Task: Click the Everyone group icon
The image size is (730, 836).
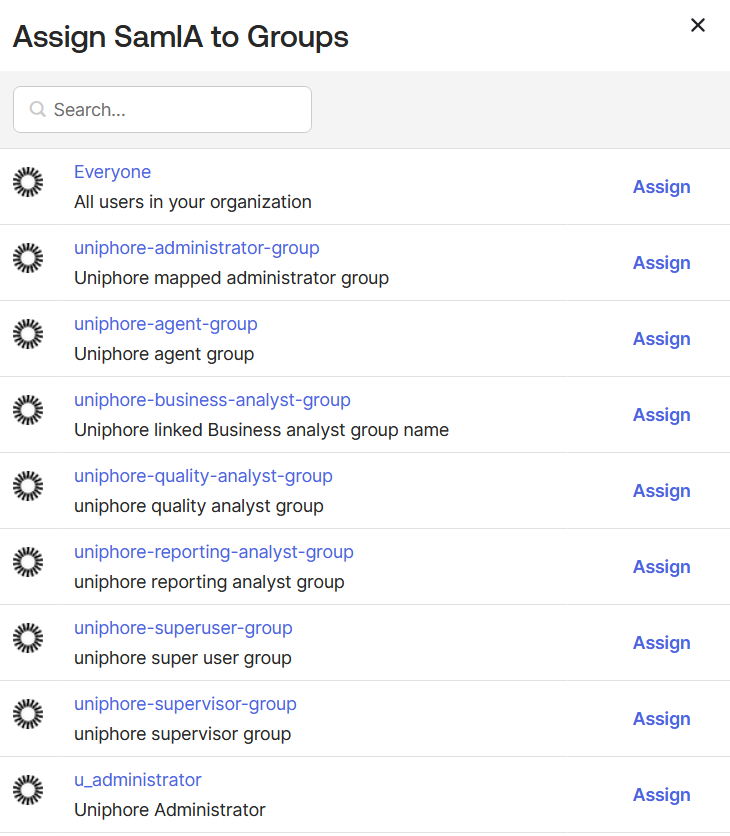Action: pos(28,182)
